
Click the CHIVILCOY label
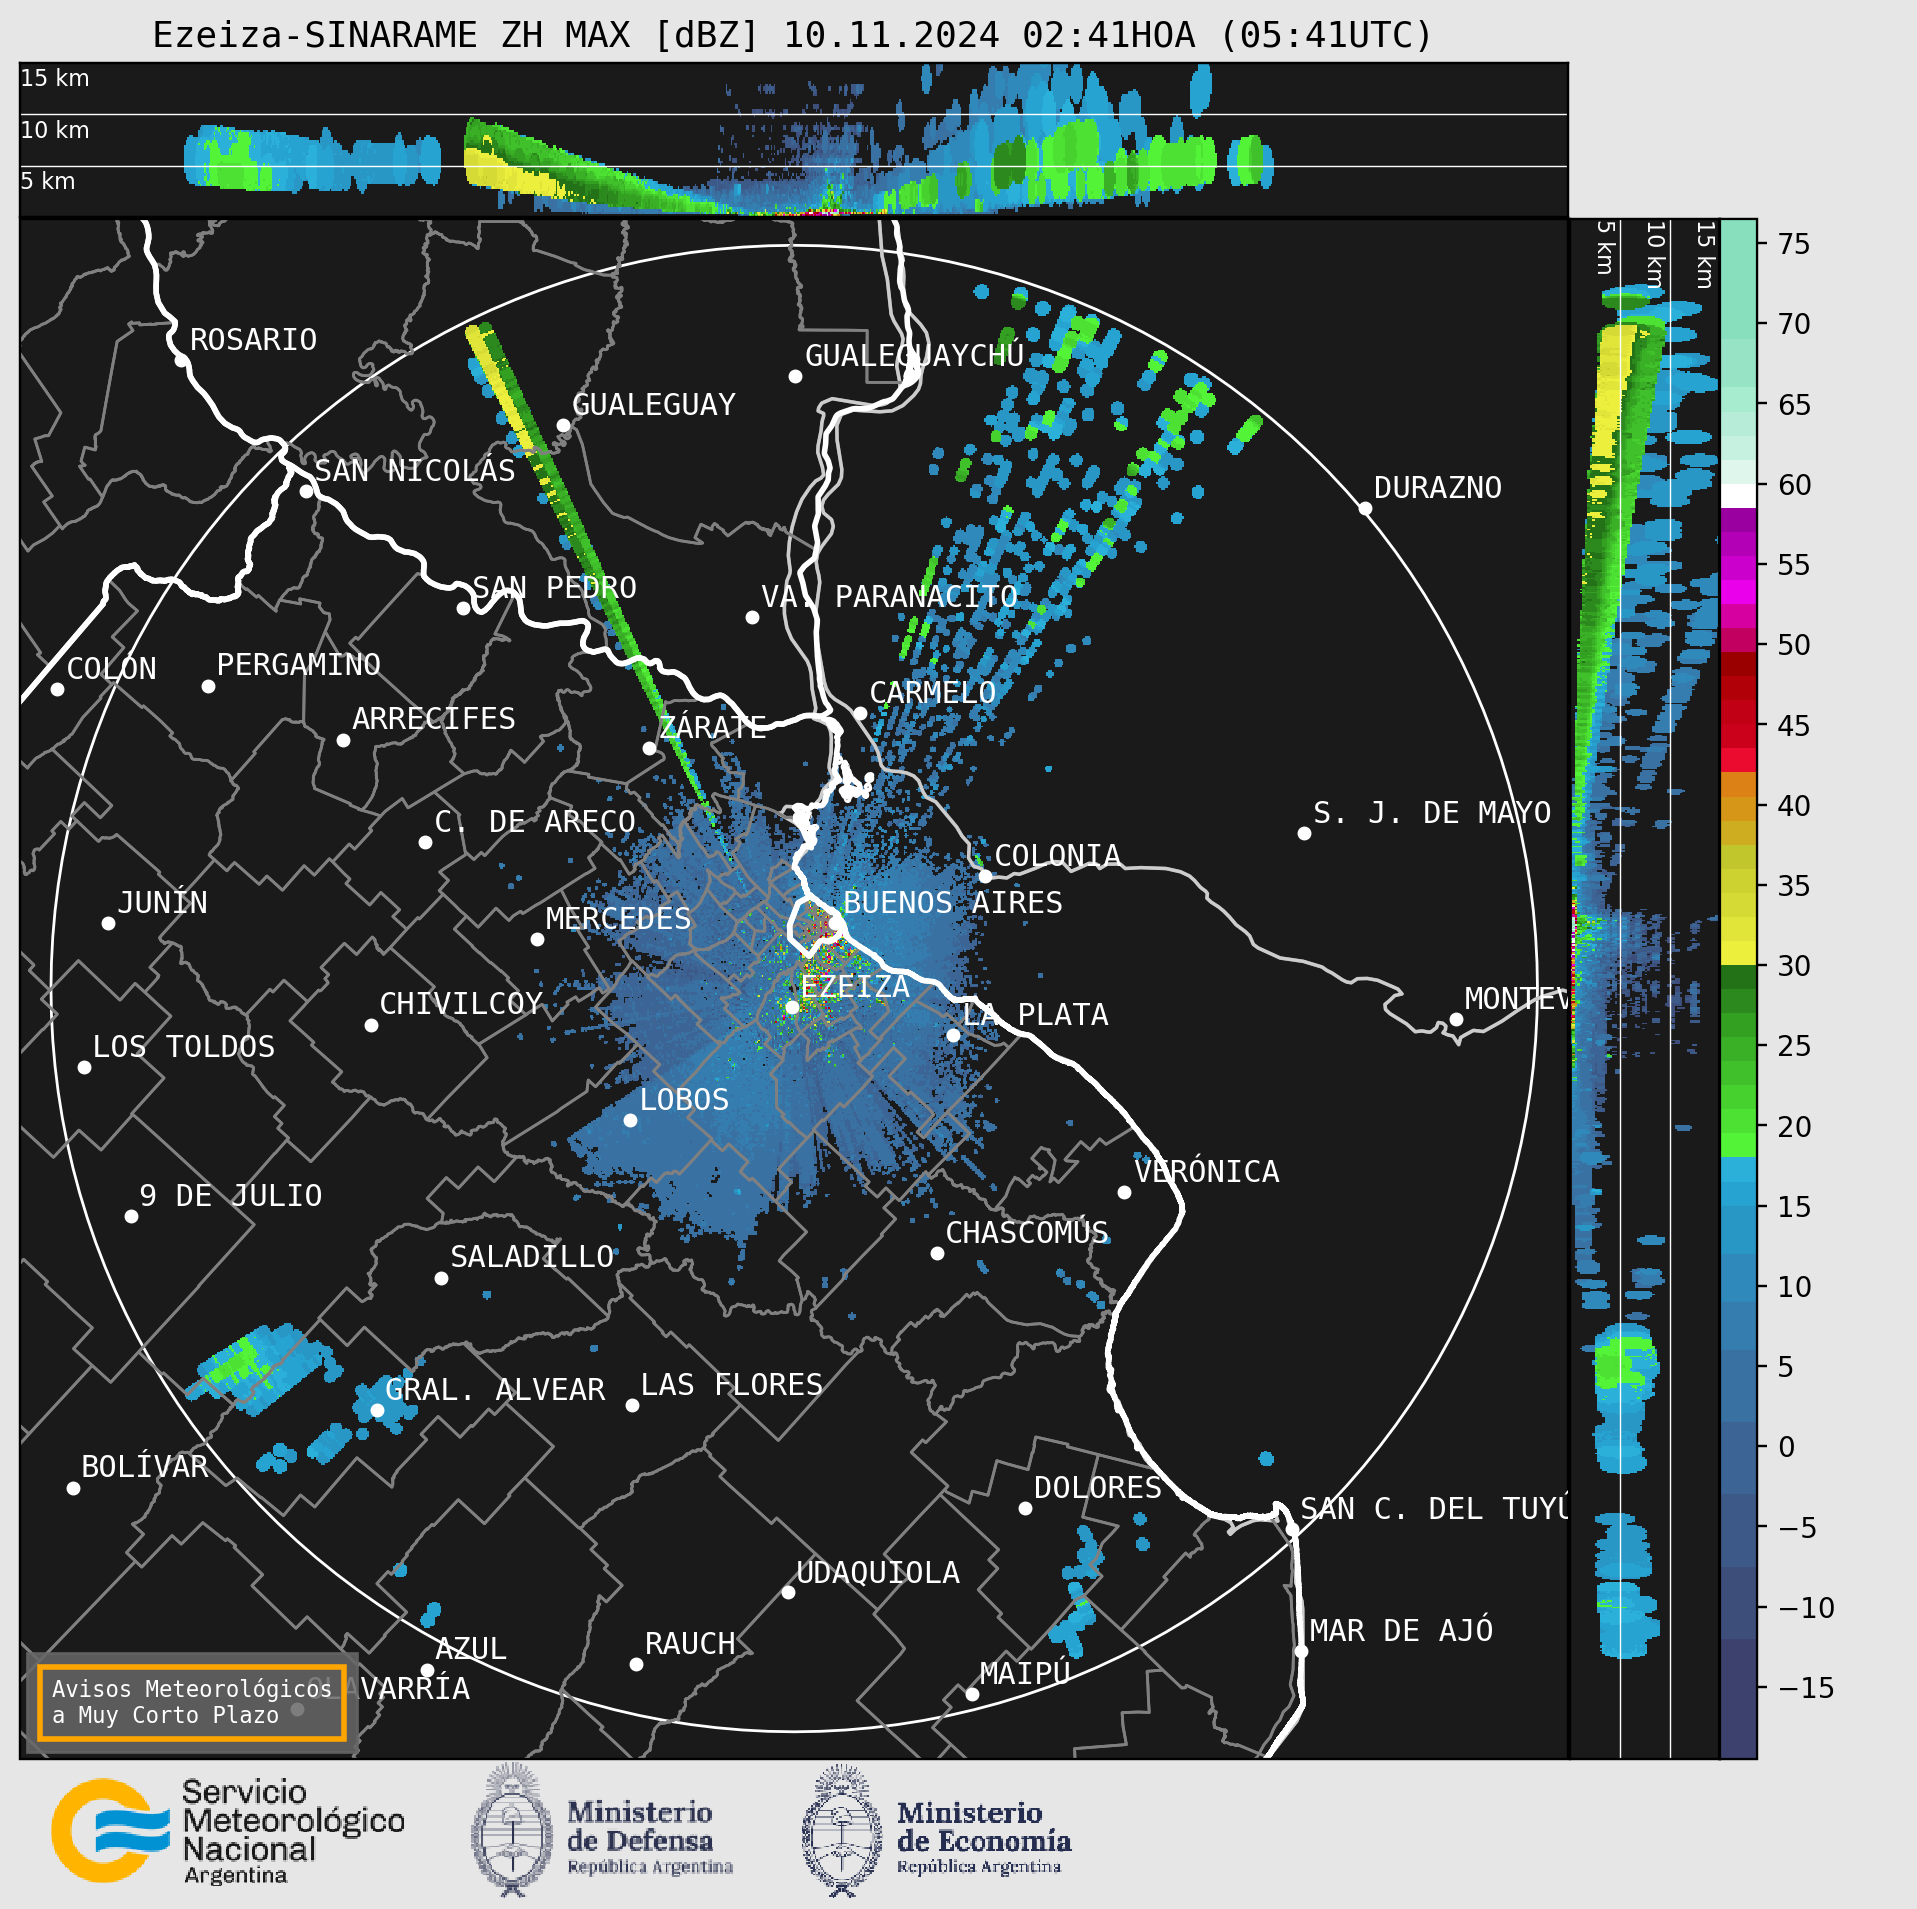[x=461, y=1004]
